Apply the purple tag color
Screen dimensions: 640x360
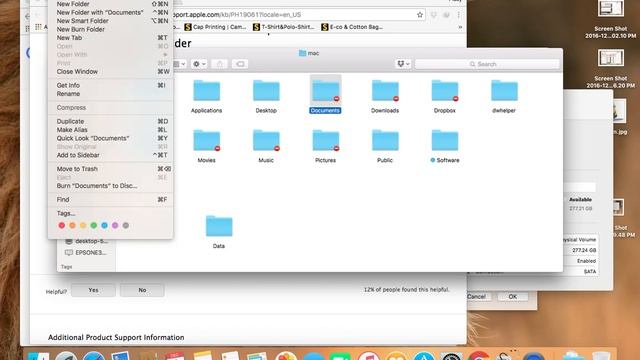115,225
